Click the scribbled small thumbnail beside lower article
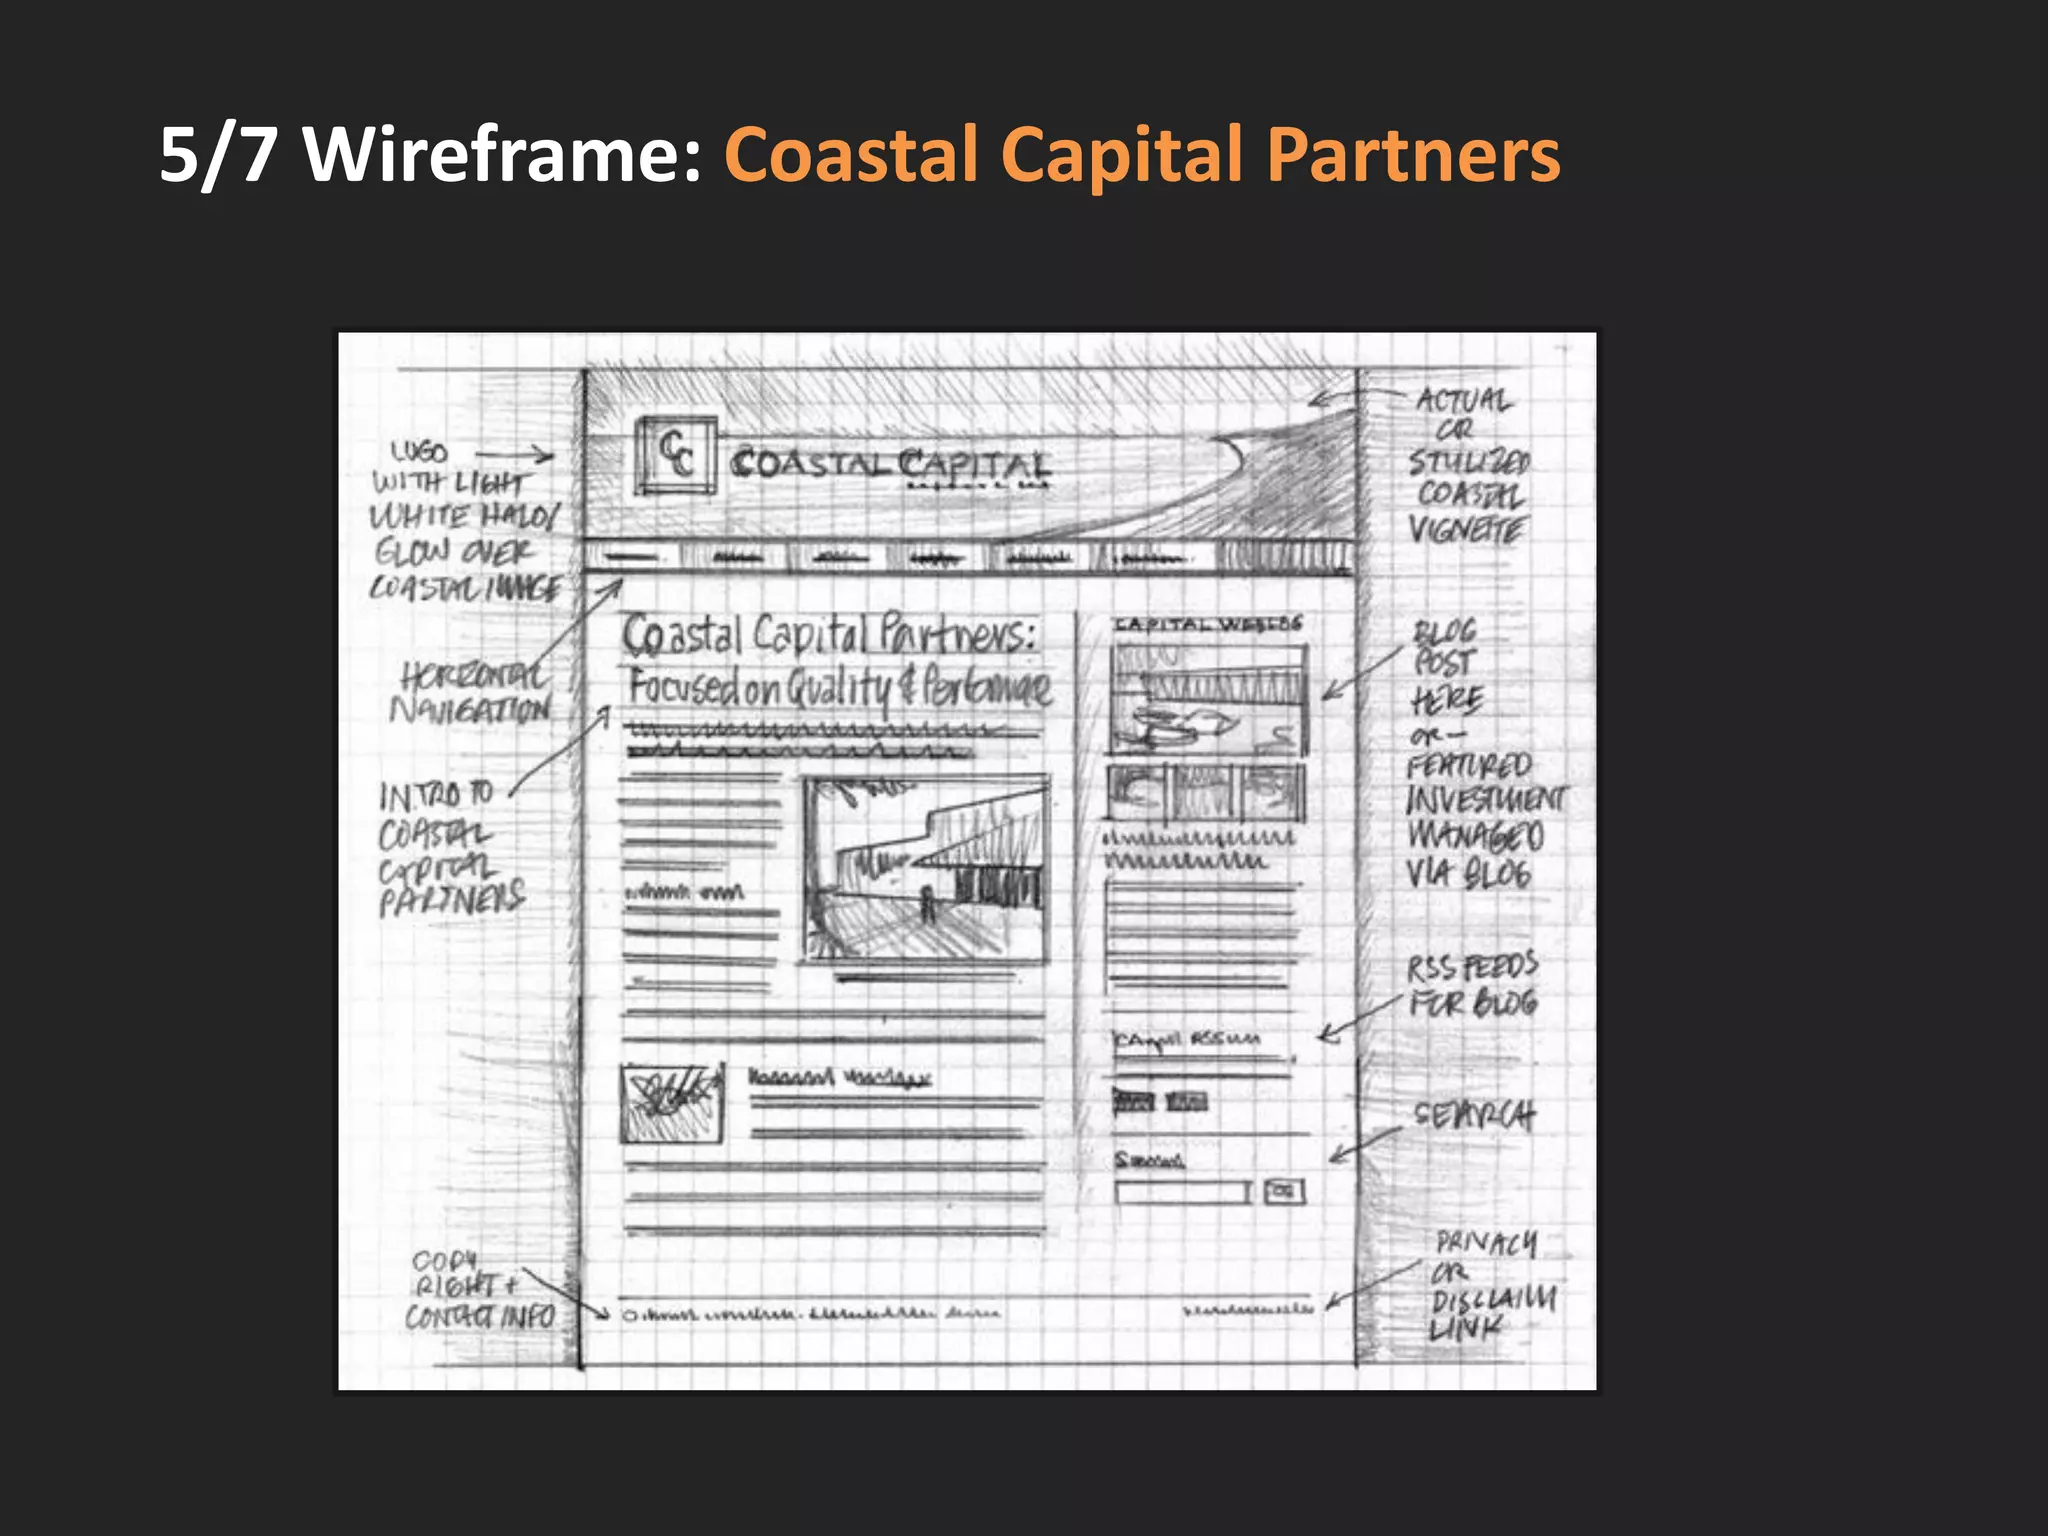The height and width of the screenshot is (1536, 2048). click(672, 1104)
